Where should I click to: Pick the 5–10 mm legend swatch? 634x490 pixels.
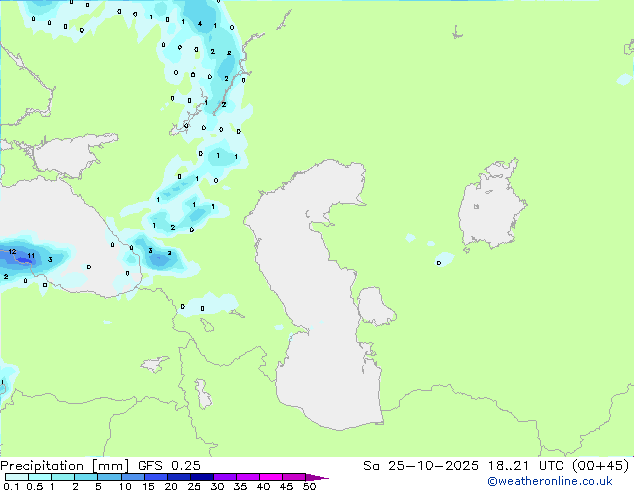coord(109,477)
